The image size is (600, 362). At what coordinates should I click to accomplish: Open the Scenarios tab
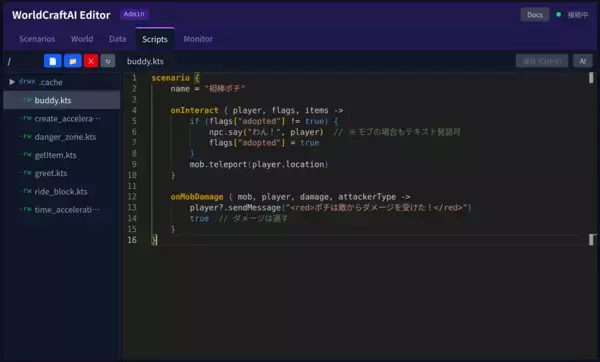tap(37, 39)
